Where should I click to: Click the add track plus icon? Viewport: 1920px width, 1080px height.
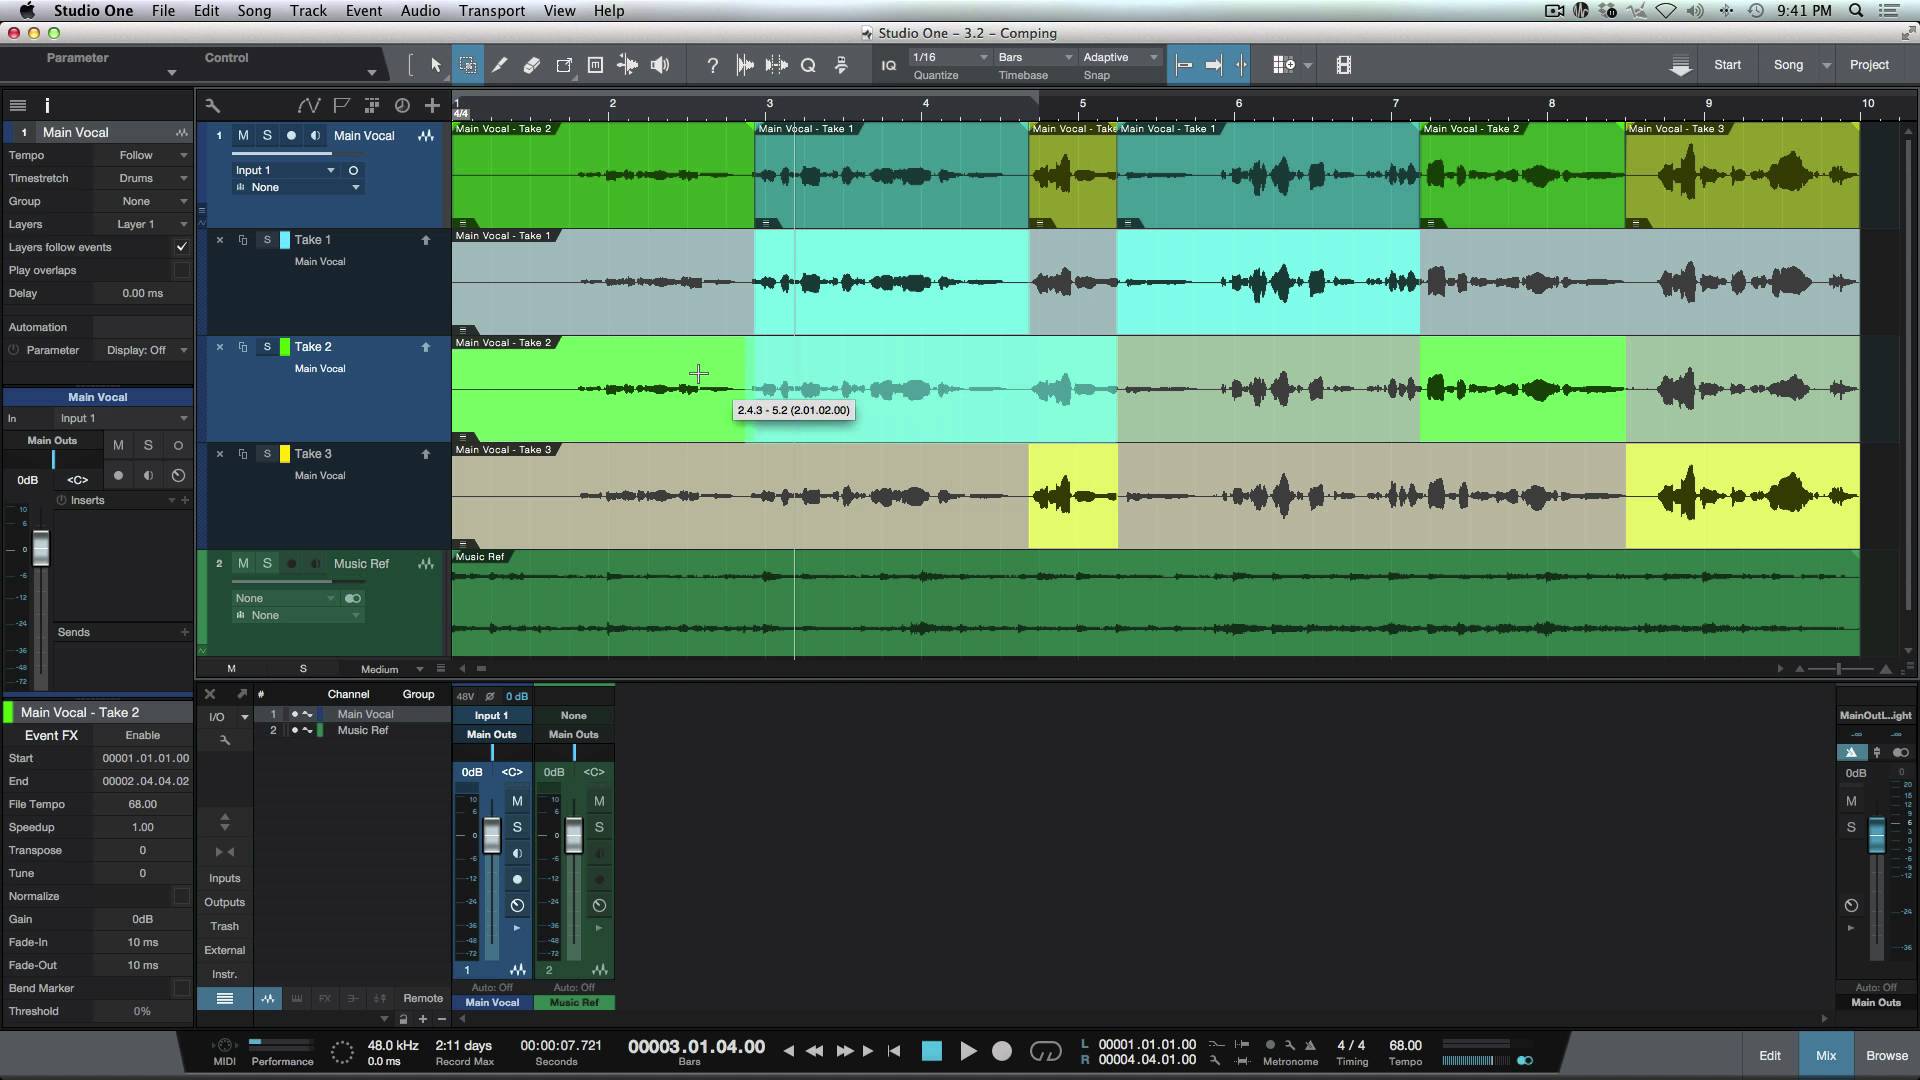(432, 105)
